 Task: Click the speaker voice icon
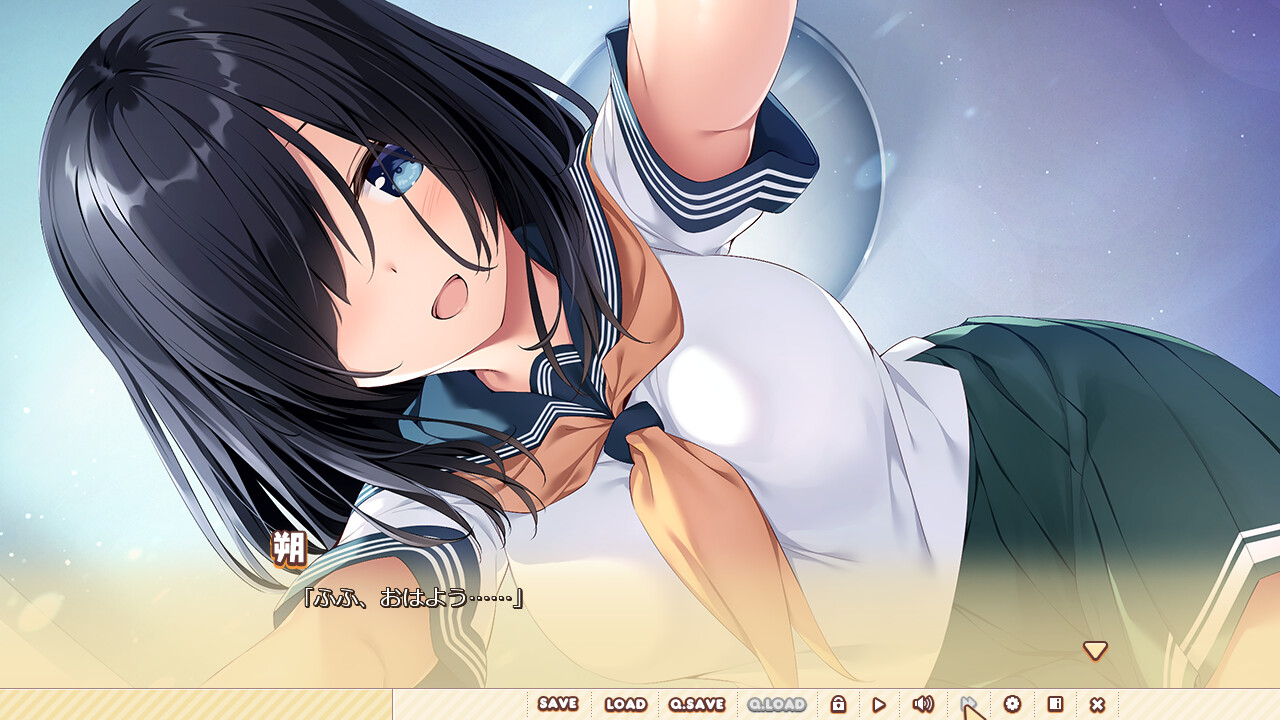(x=922, y=704)
